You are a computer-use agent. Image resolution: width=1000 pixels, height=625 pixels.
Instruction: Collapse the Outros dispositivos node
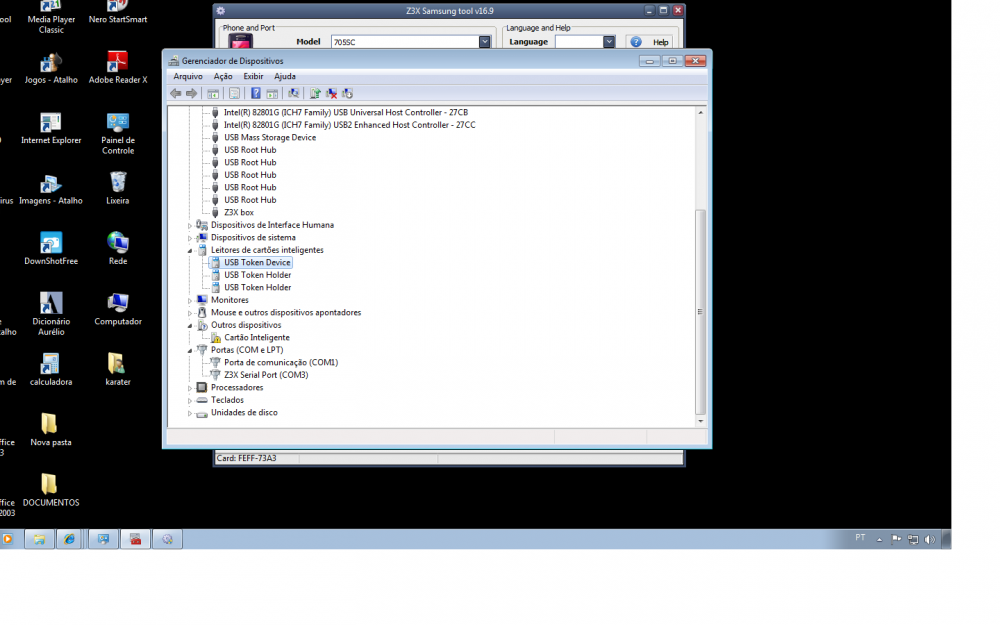[x=189, y=325]
